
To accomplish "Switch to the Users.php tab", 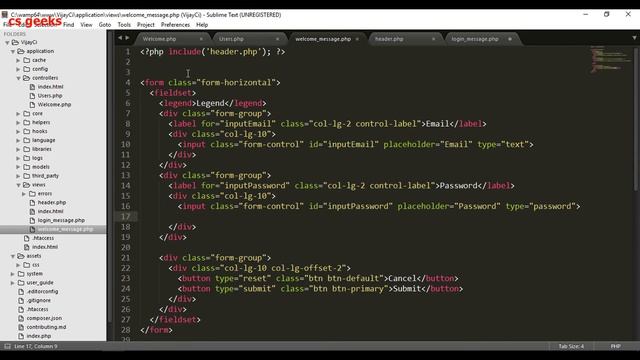I will (x=231, y=39).
